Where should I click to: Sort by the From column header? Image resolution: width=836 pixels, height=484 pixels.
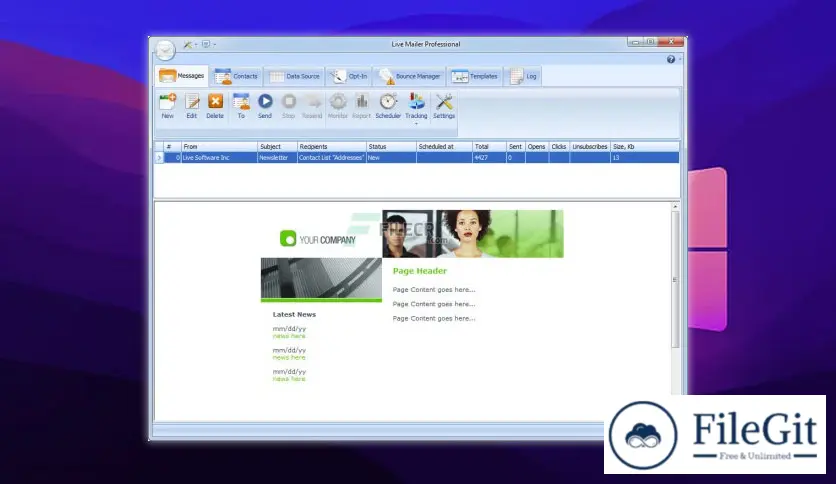coord(219,147)
